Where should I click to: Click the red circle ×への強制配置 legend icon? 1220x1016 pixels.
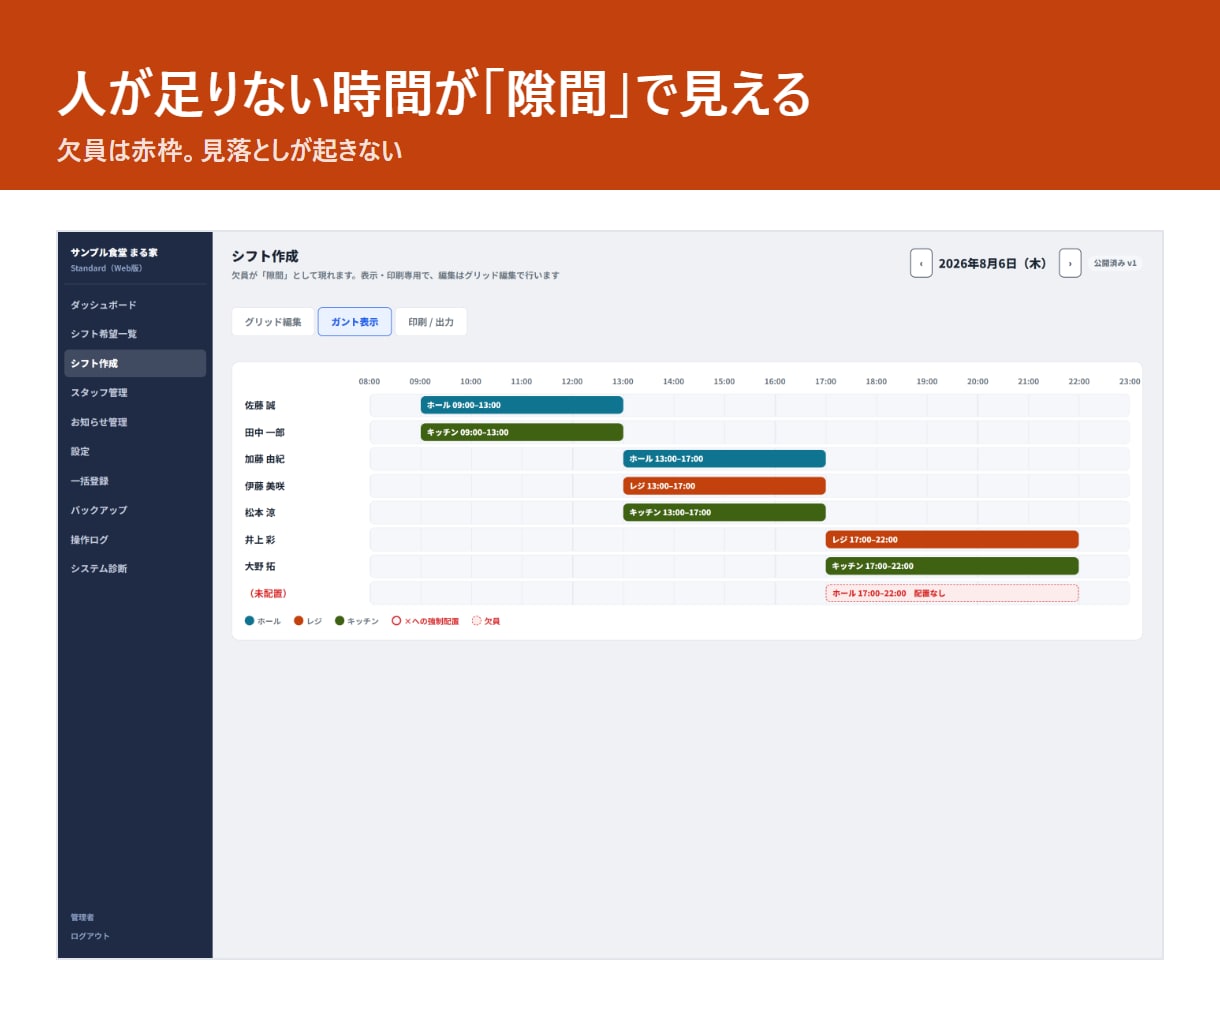tap(396, 621)
